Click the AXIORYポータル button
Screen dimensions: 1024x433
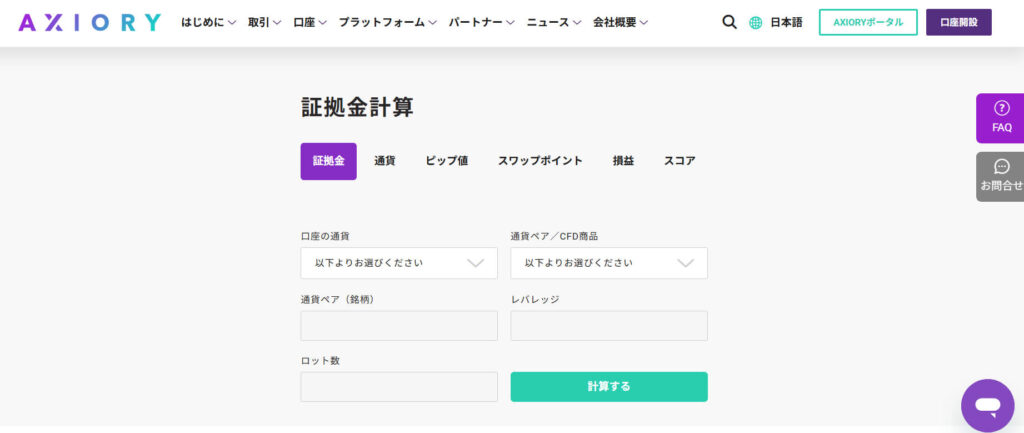(868, 22)
